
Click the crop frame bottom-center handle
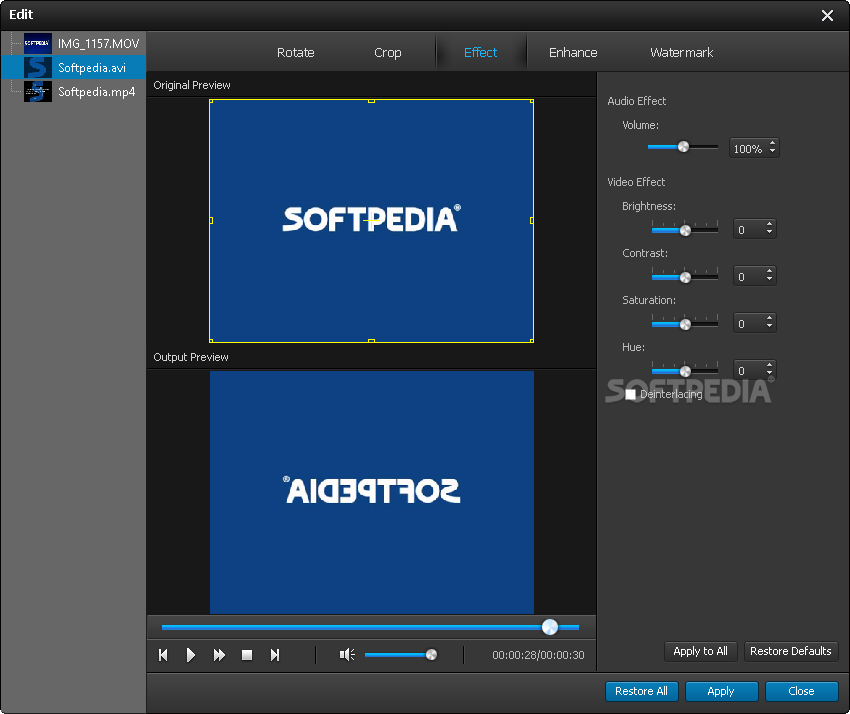[x=371, y=341]
